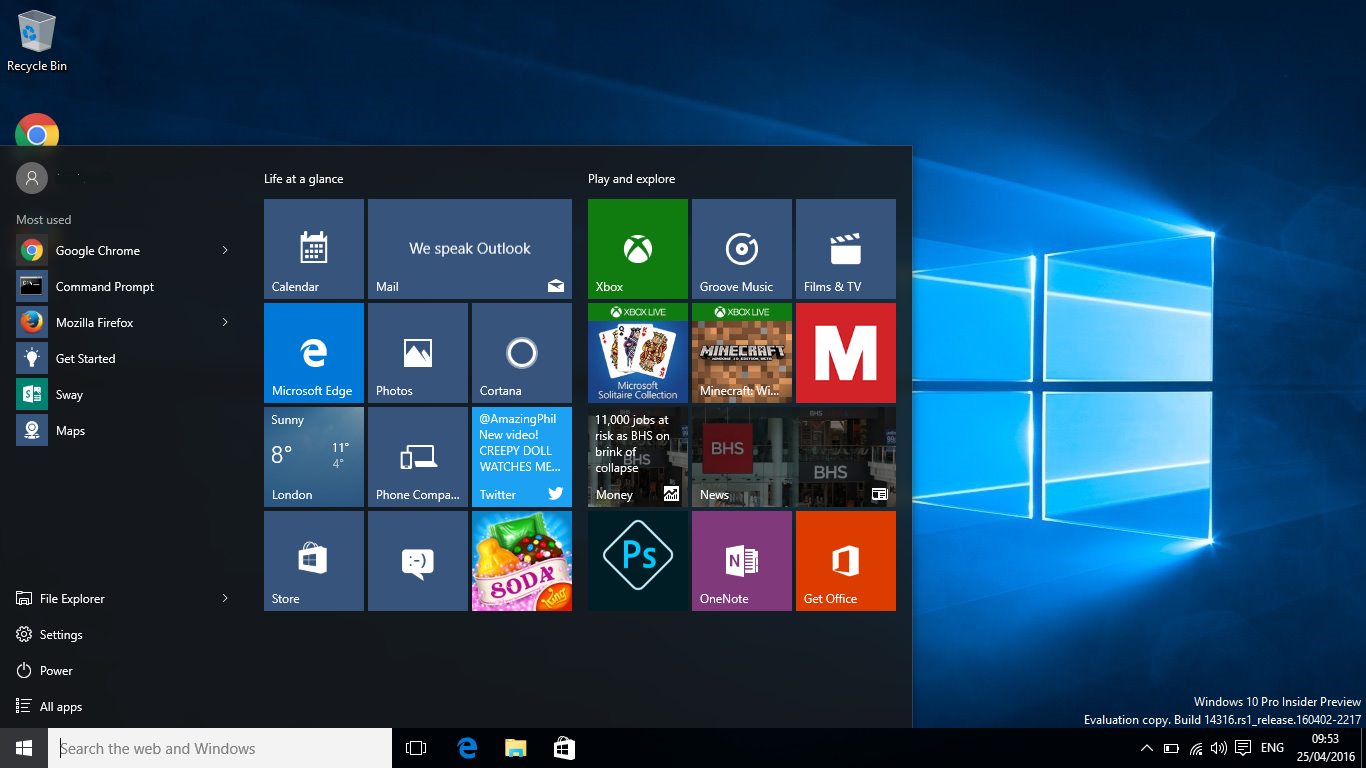Open the Photoshop Express tile

tap(637, 560)
